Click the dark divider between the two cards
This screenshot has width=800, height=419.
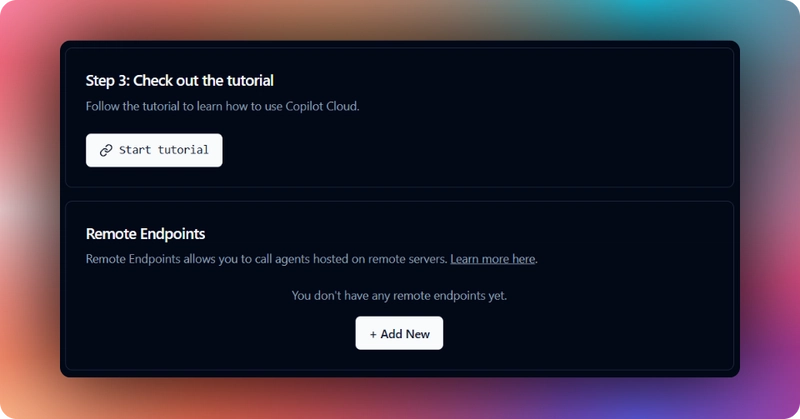pyautogui.click(x=399, y=194)
